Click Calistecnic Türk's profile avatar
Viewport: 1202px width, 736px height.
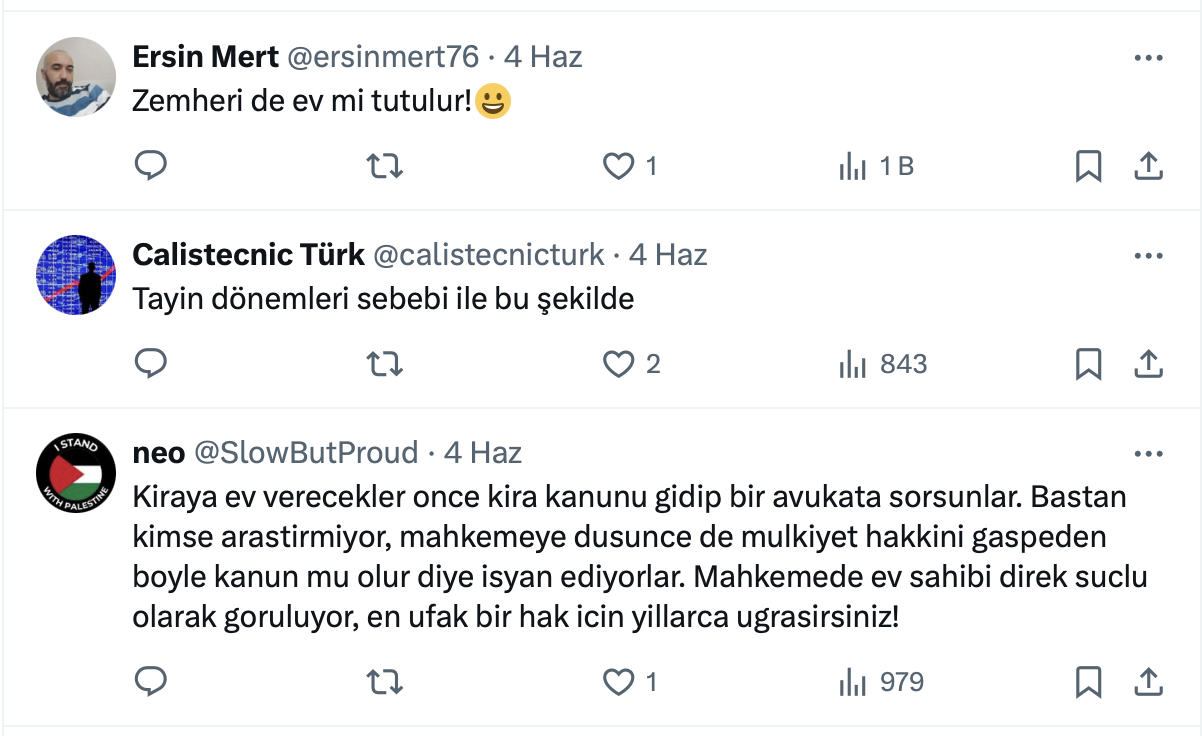pos(76,275)
